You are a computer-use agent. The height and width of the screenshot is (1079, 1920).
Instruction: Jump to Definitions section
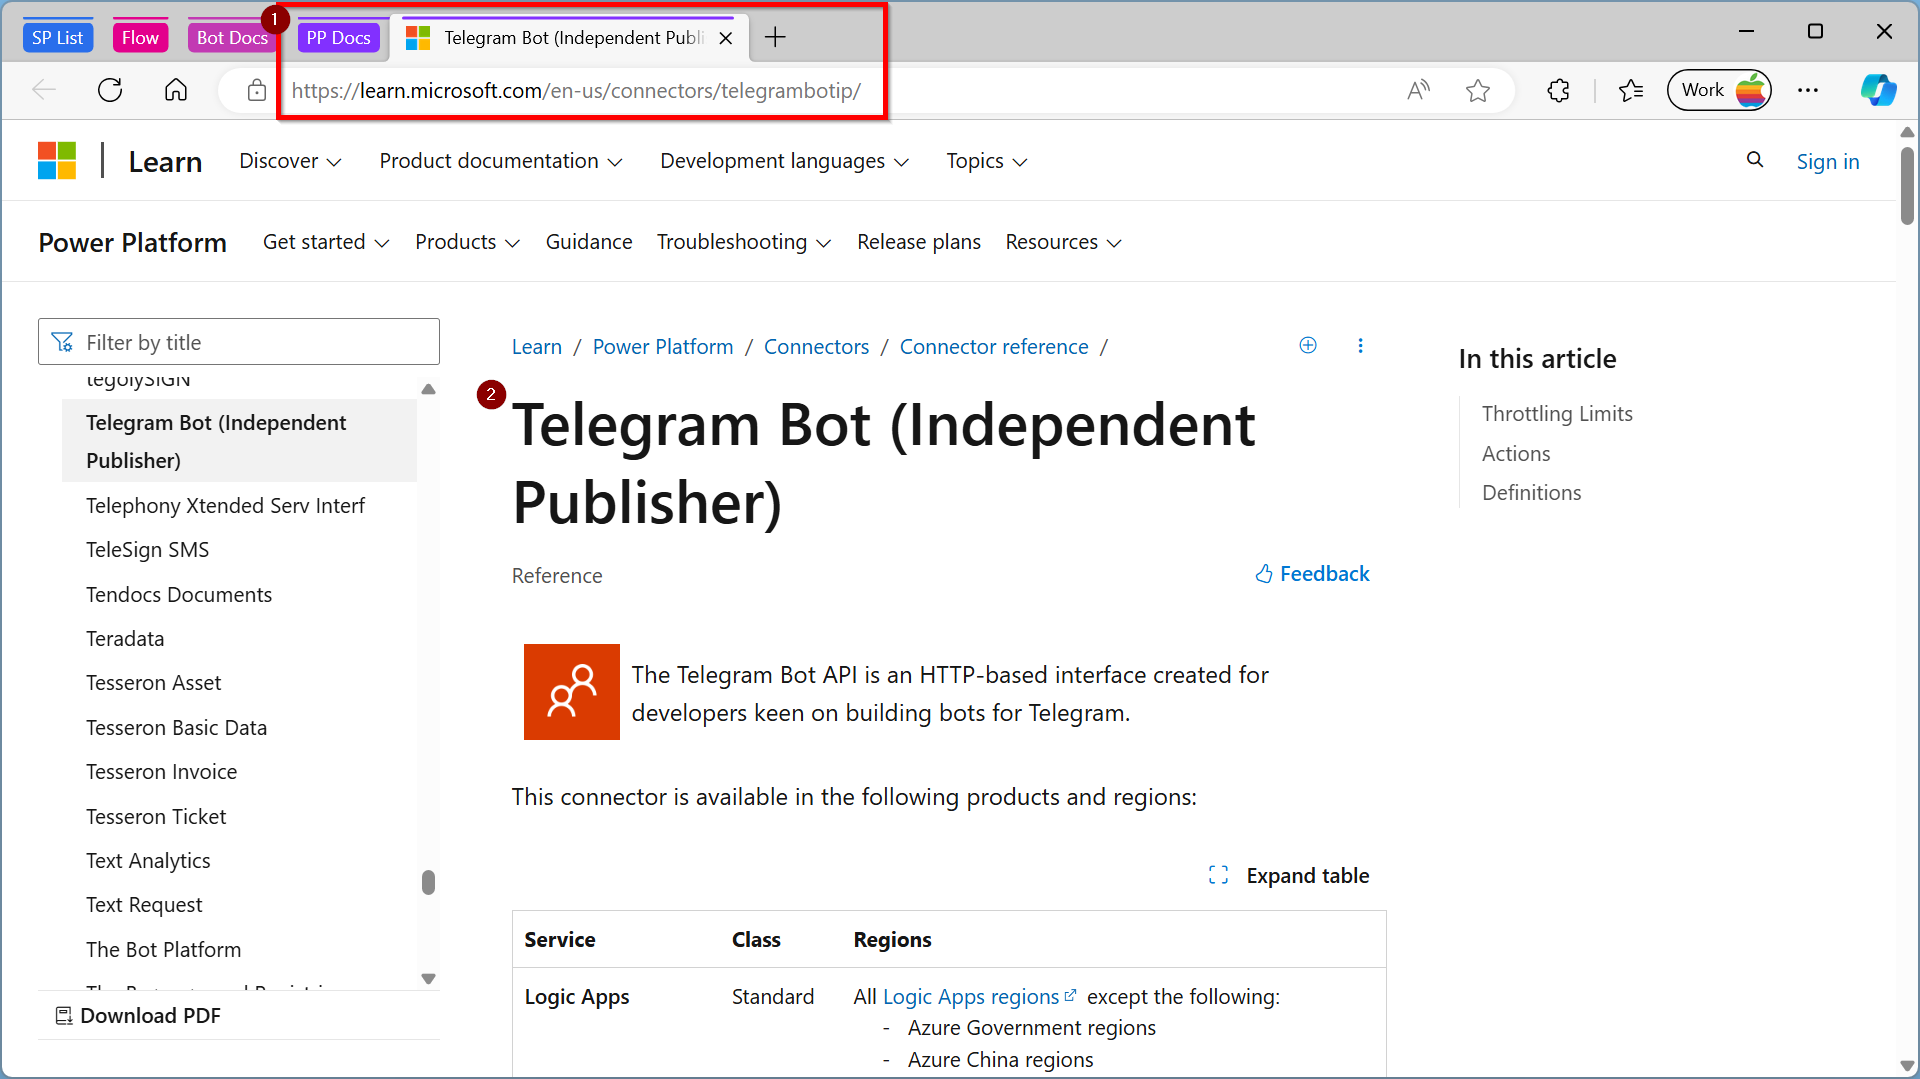pos(1532,493)
